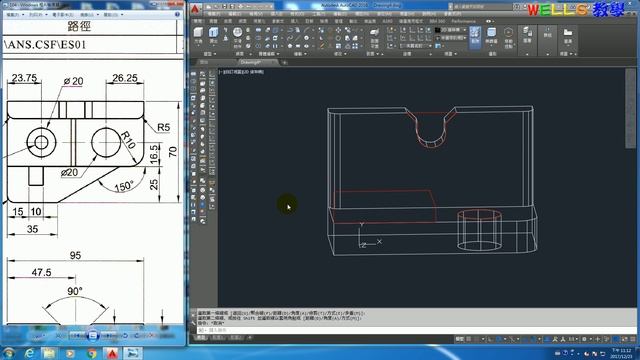Image resolution: width=640 pixels, height=360 pixels.
Task: Open the Layers (圖層) panel button
Action: [527, 35]
